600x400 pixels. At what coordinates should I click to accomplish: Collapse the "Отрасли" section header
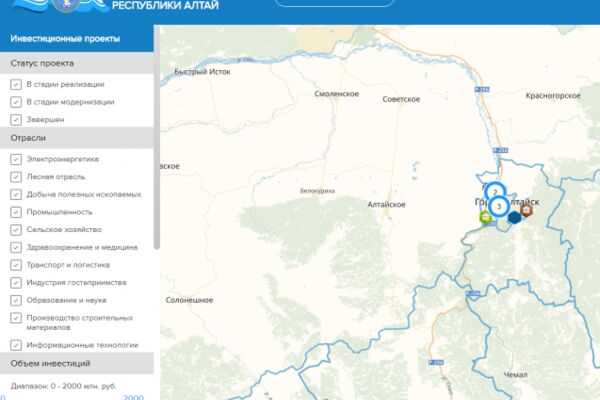point(77,138)
